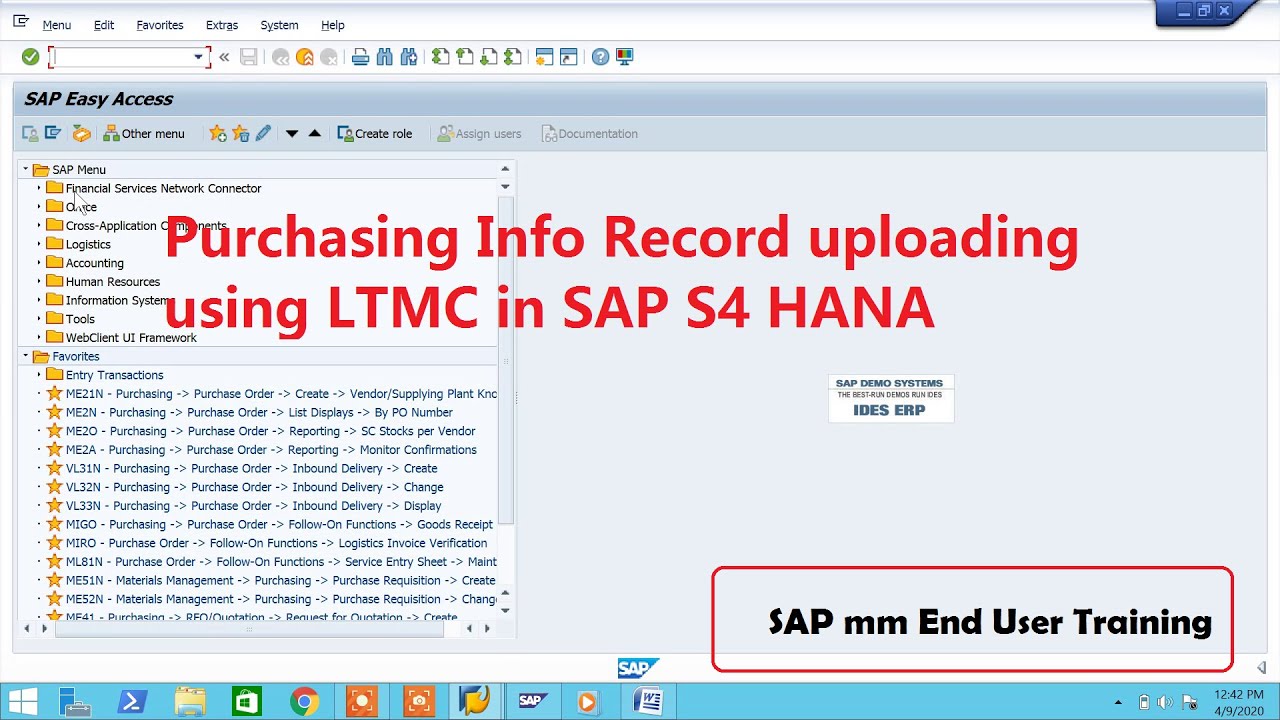The image size is (1280, 720).
Task: Click the Documentation button
Action: click(x=589, y=133)
